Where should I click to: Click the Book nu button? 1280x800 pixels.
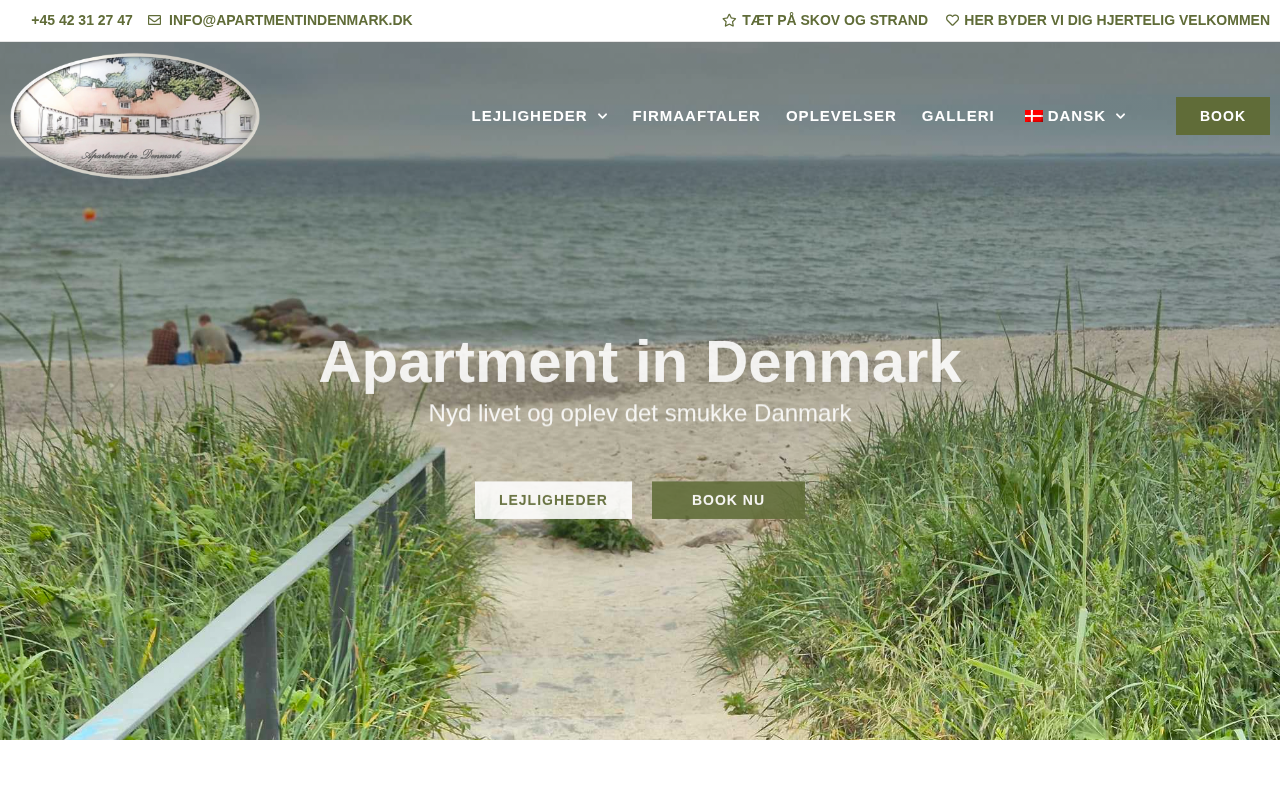click(728, 500)
